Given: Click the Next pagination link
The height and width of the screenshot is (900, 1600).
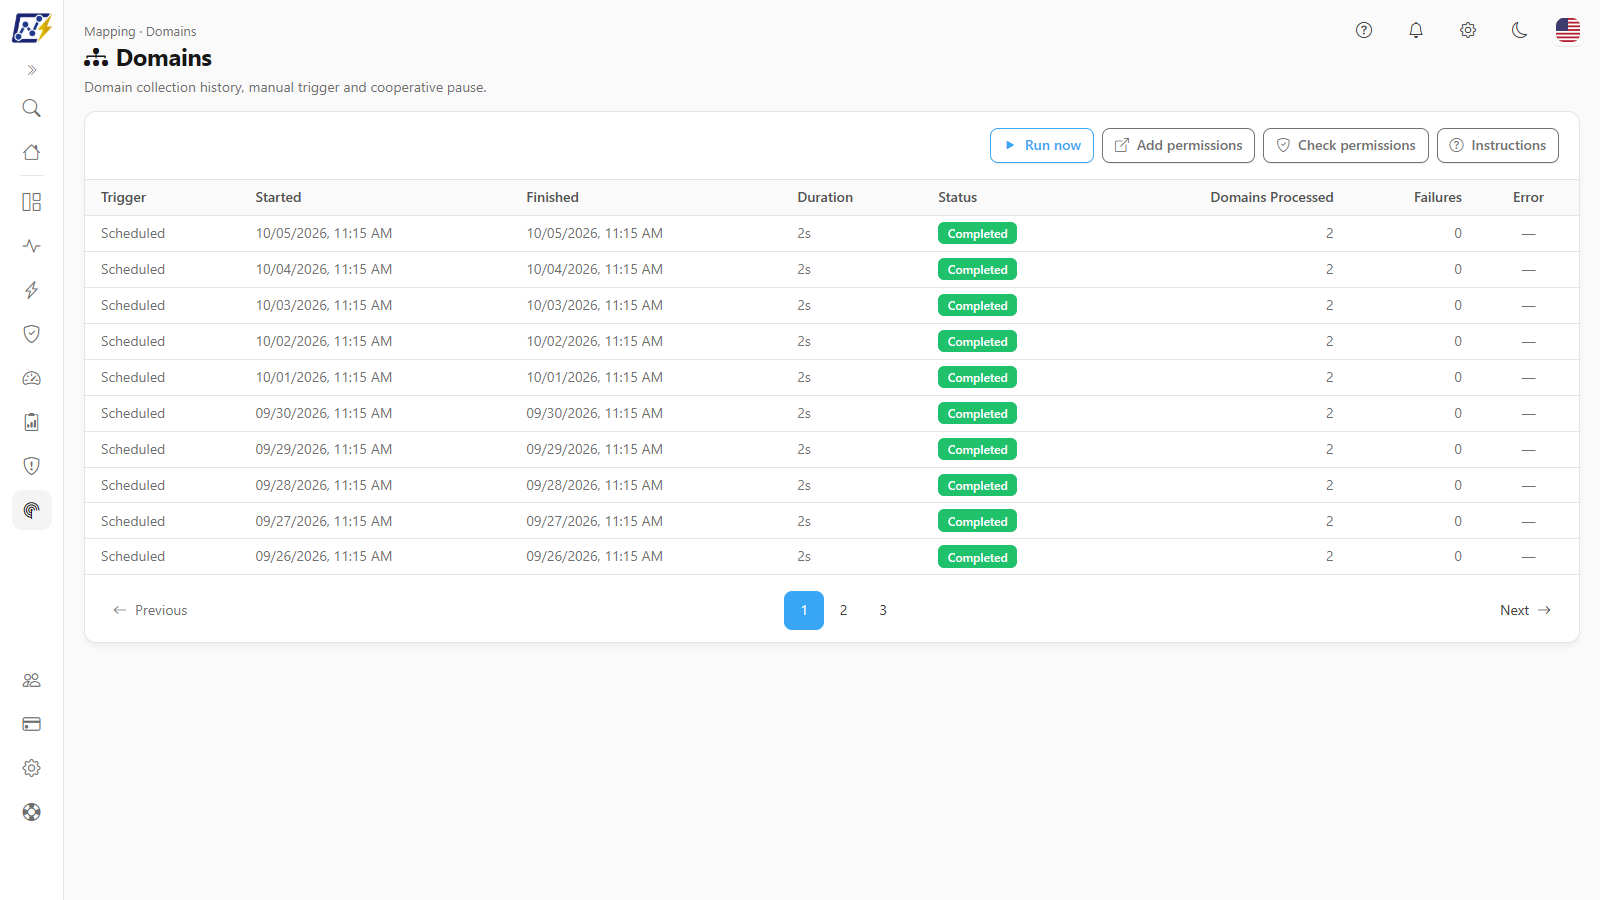Looking at the screenshot, I should pyautogui.click(x=1525, y=610).
